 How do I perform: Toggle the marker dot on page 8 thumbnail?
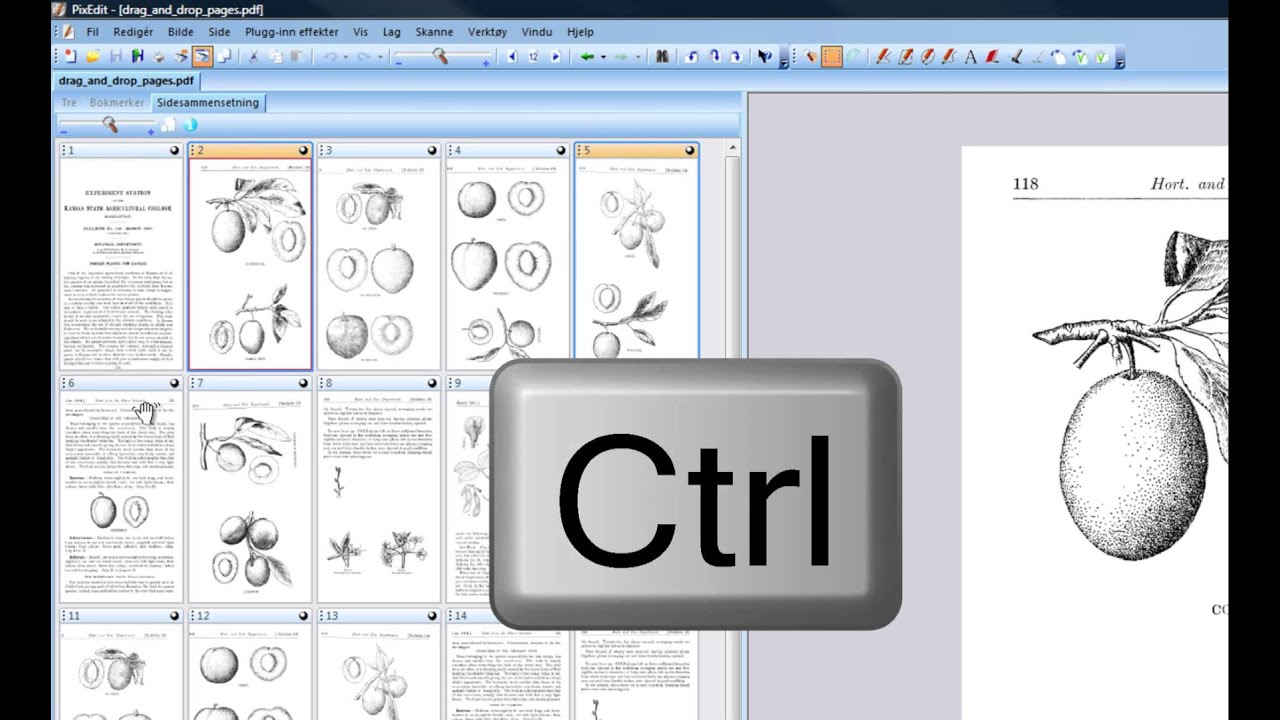coord(432,383)
